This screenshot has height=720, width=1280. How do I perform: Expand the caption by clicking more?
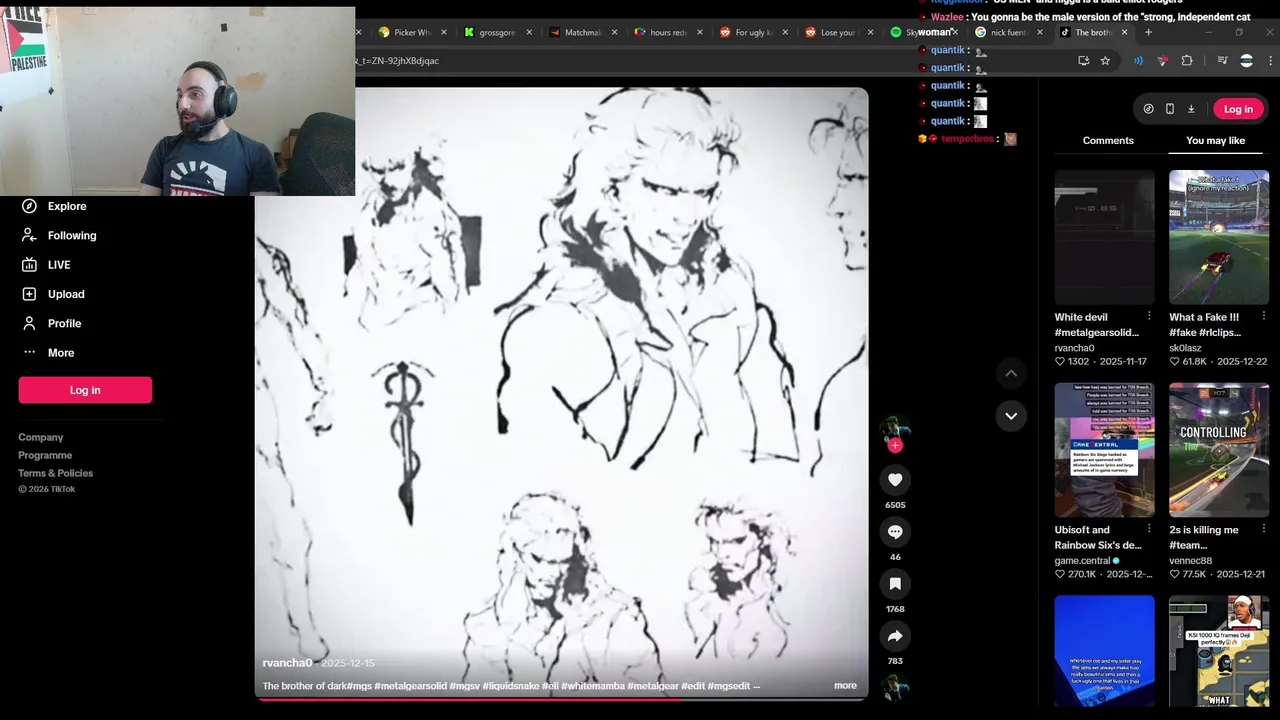tap(845, 686)
